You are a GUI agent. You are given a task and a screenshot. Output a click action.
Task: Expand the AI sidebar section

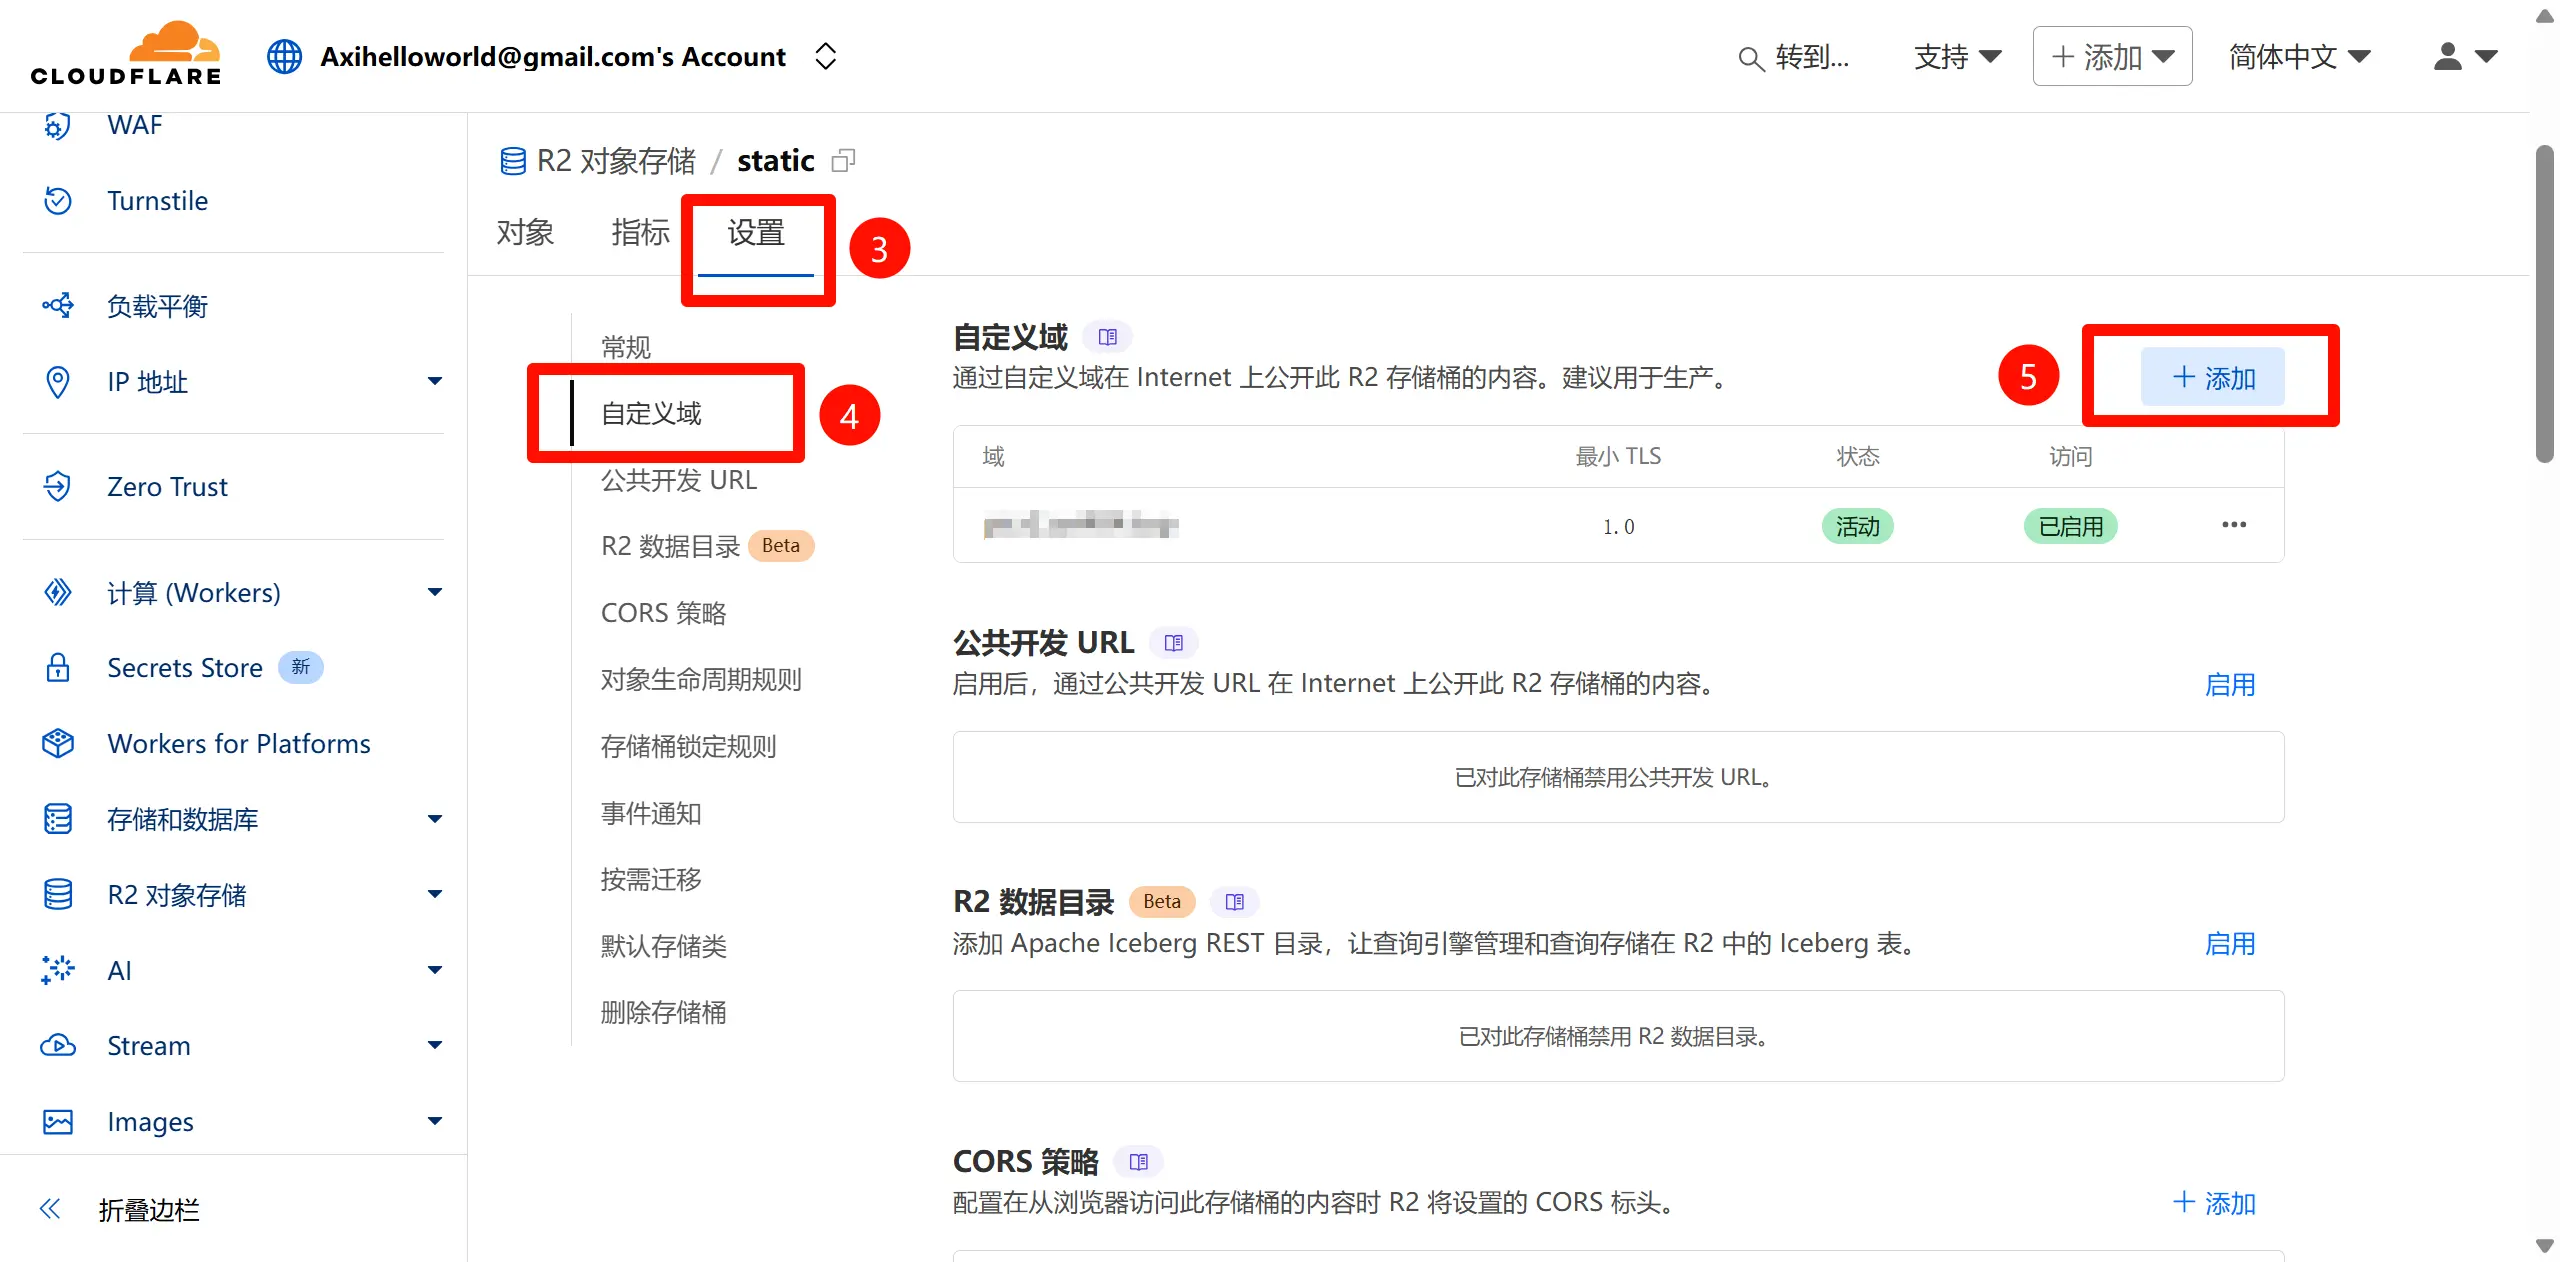[435, 970]
